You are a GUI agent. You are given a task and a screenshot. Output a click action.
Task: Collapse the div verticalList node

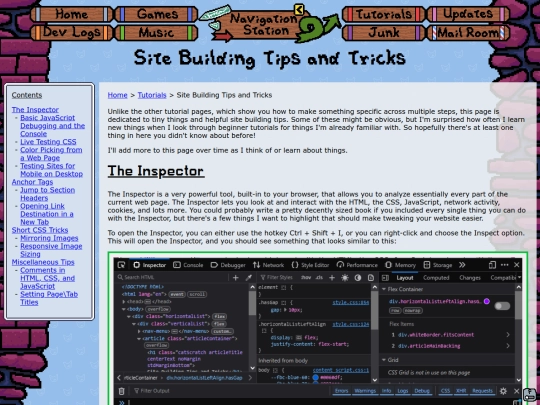[x=134, y=324]
